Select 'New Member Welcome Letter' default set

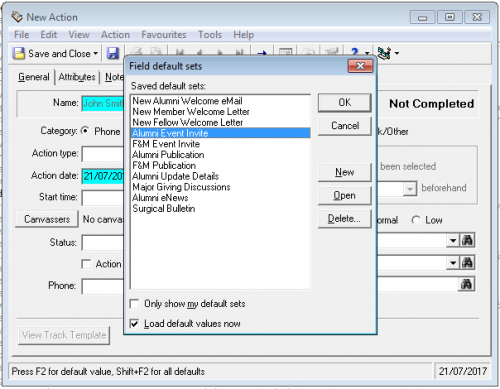[x=220, y=111]
